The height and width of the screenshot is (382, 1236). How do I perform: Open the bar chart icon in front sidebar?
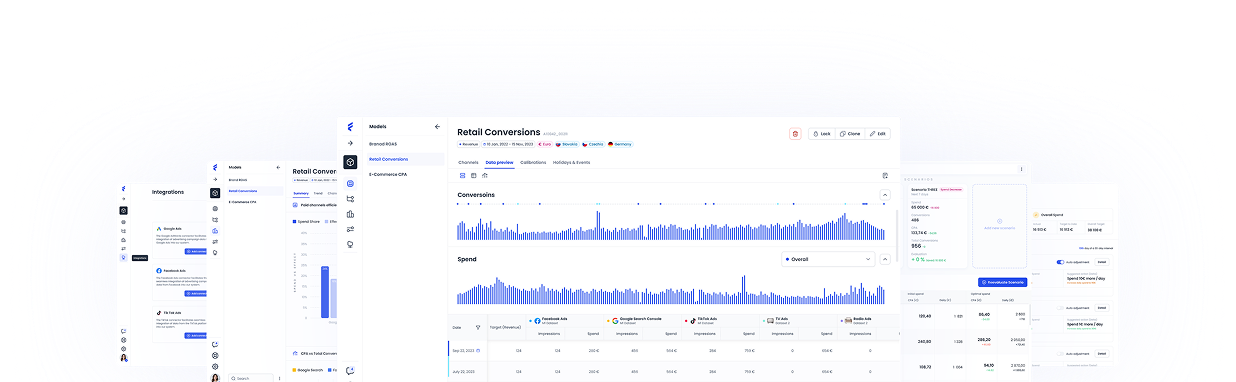coord(350,214)
